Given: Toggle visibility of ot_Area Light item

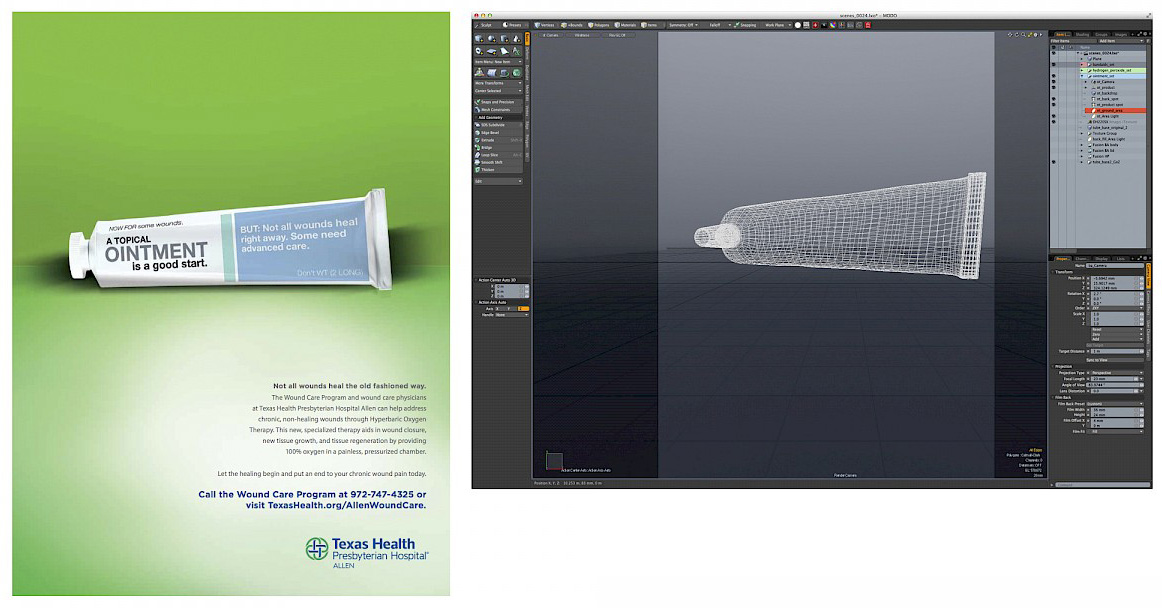Looking at the screenshot, I should click(1054, 116).
